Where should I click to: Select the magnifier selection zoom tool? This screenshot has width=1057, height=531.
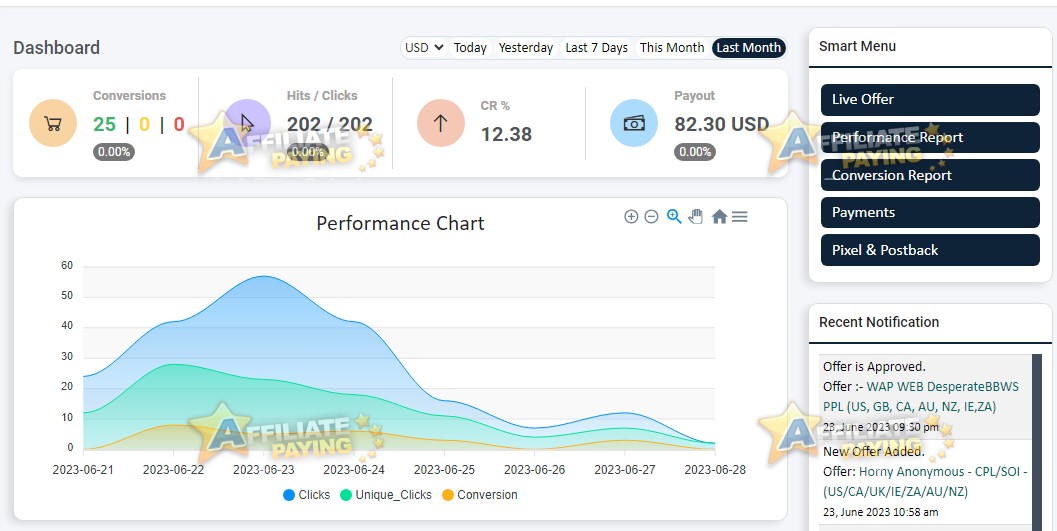673,216
